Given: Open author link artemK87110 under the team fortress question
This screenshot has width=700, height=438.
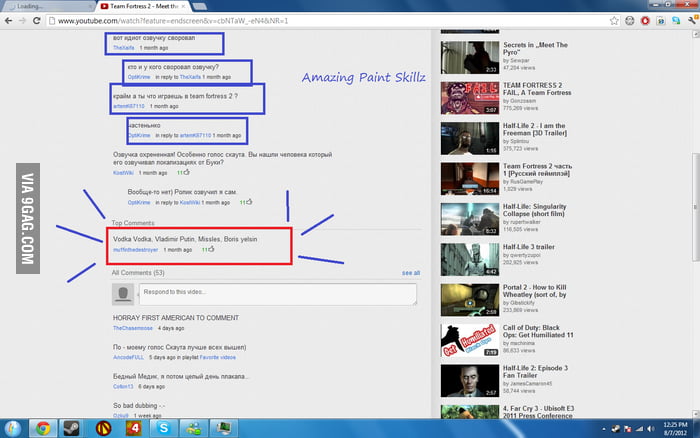Looking at the screenshot, I should point(129,106).
